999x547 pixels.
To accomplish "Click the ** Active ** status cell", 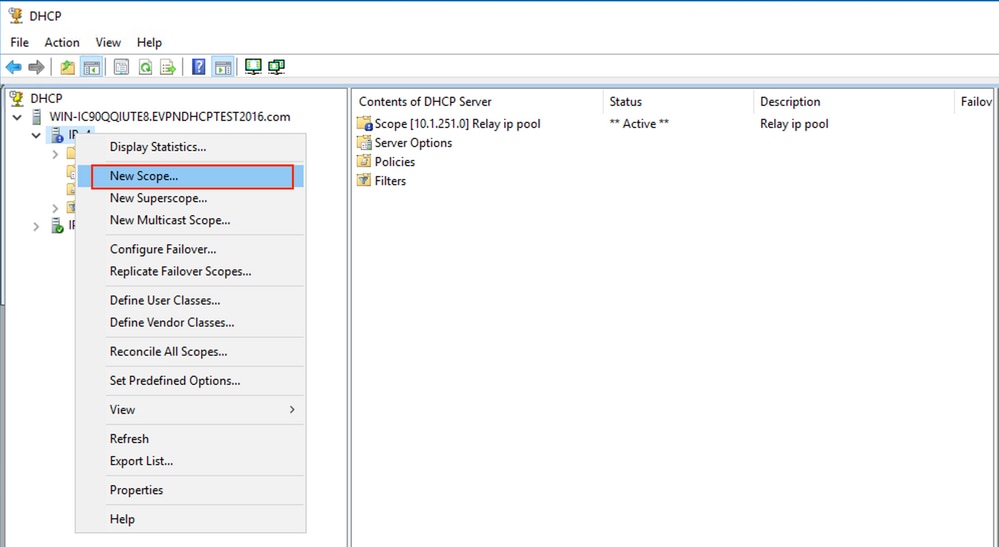I will tap(639, 124).
